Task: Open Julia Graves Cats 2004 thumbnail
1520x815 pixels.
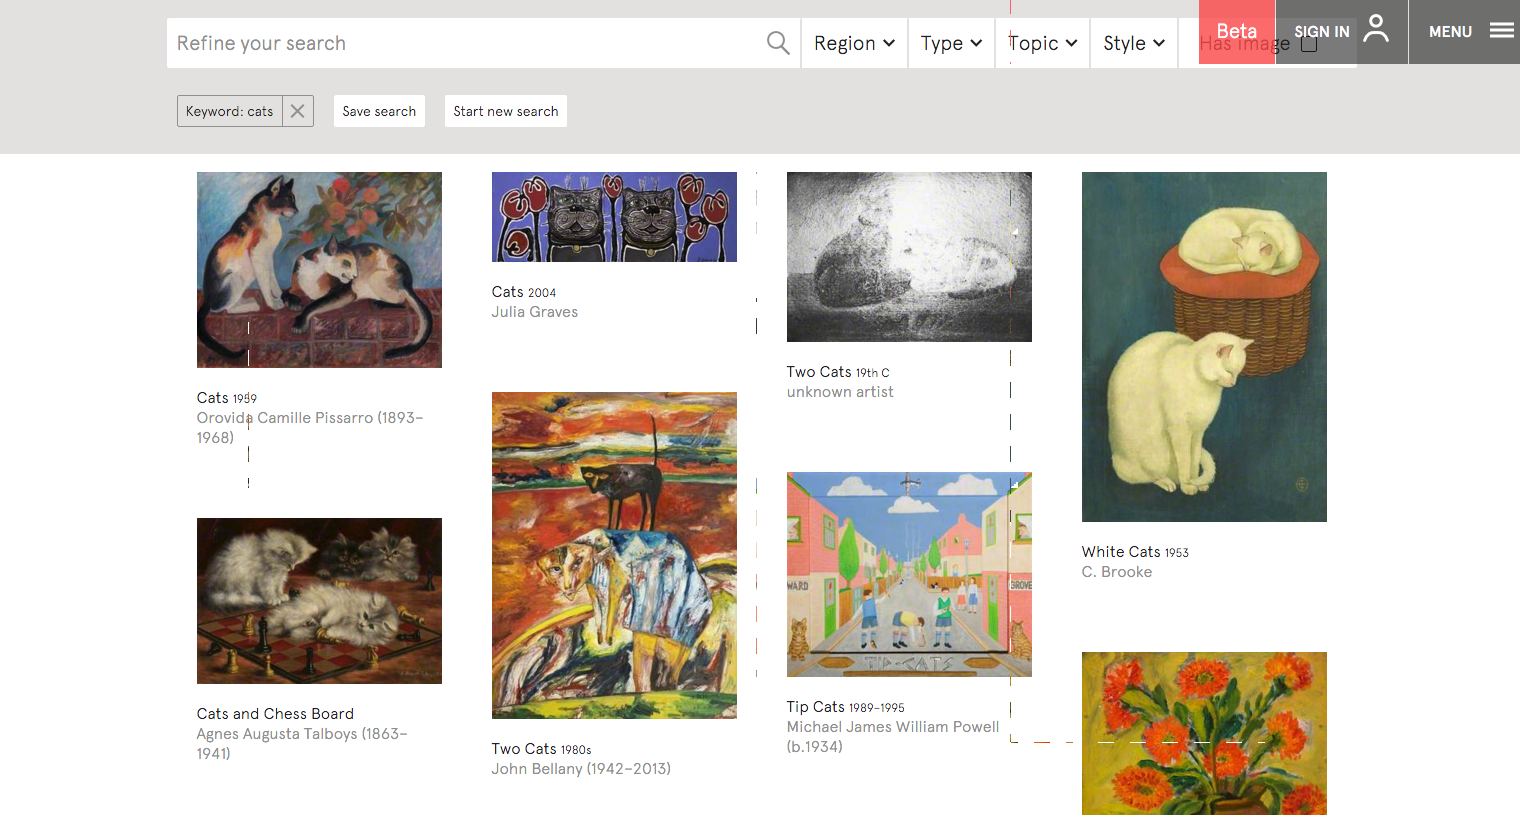Action: (614, 217)
